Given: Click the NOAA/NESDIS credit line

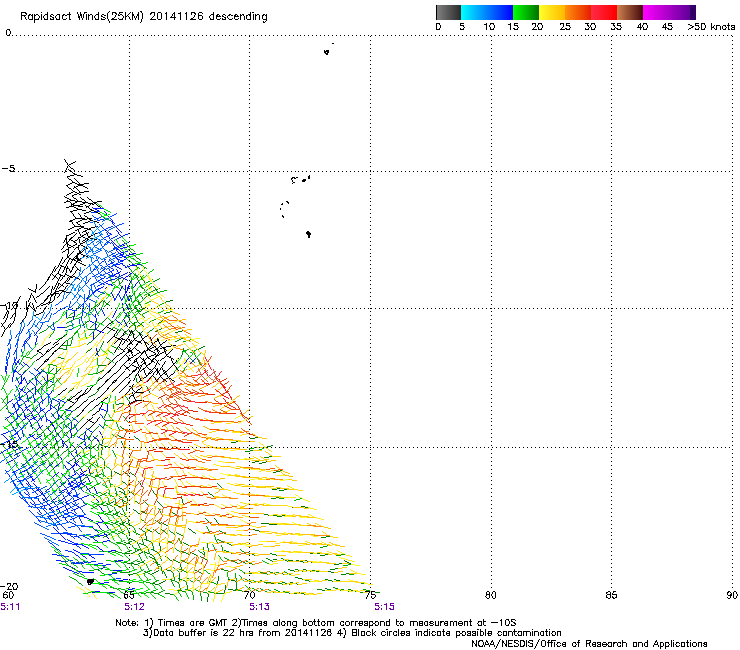Looking at the screenshot, I should tap(589, 644).
